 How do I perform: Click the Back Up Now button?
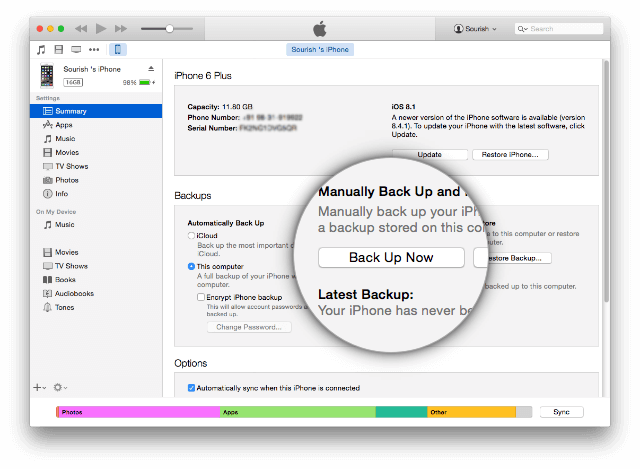click(391, 258)
